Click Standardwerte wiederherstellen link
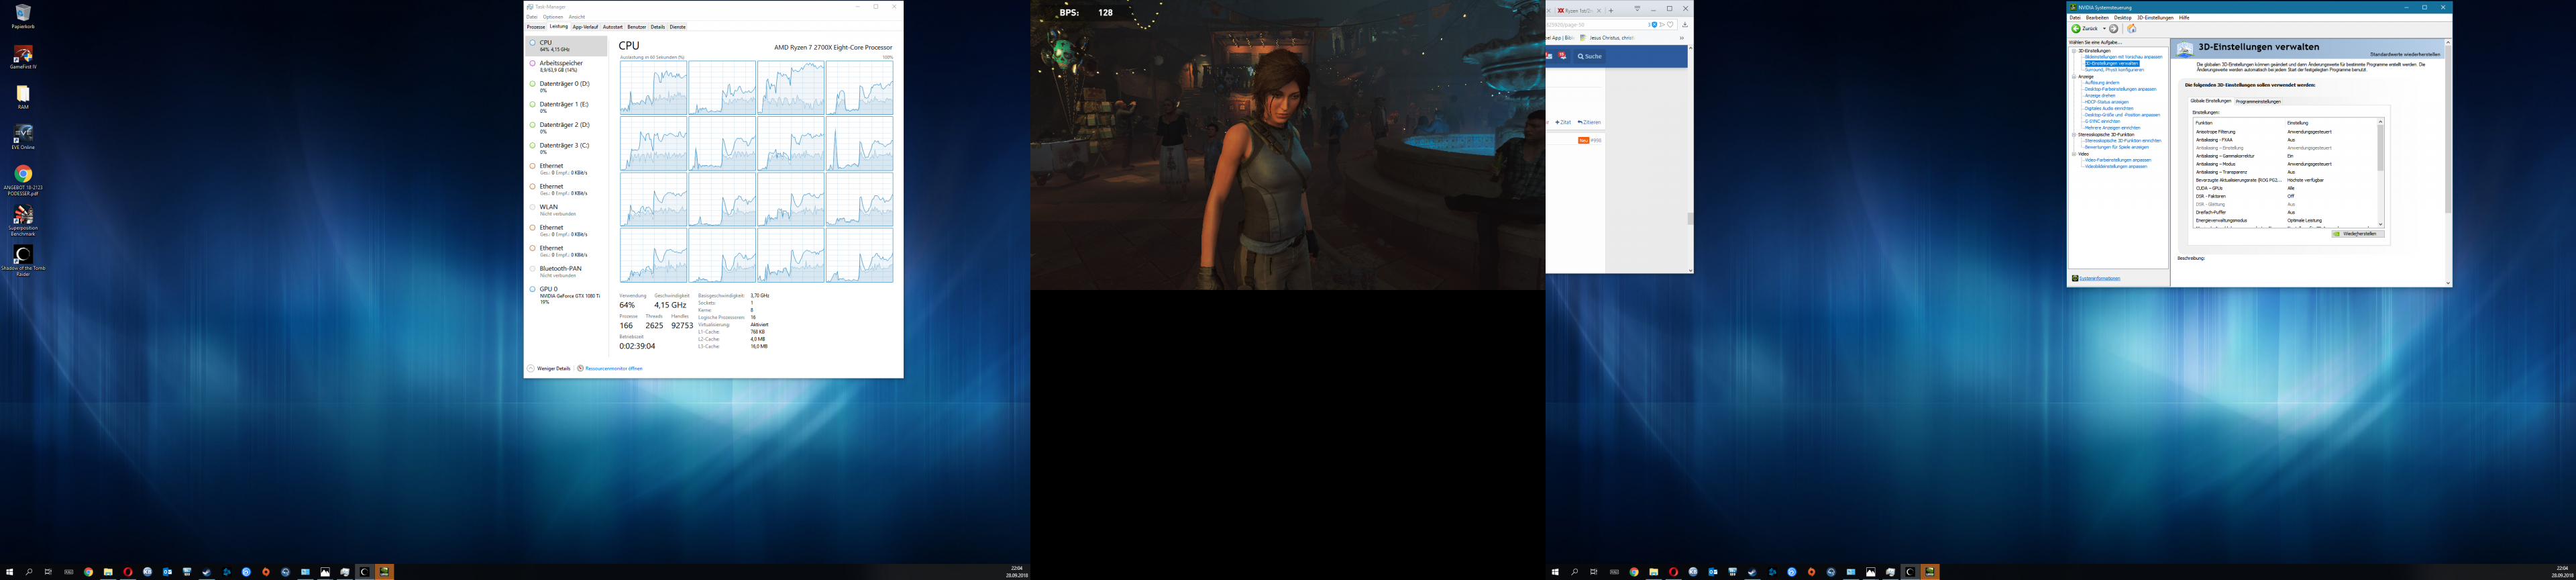Screen dimensions: 2576x580 [2405, 54]
